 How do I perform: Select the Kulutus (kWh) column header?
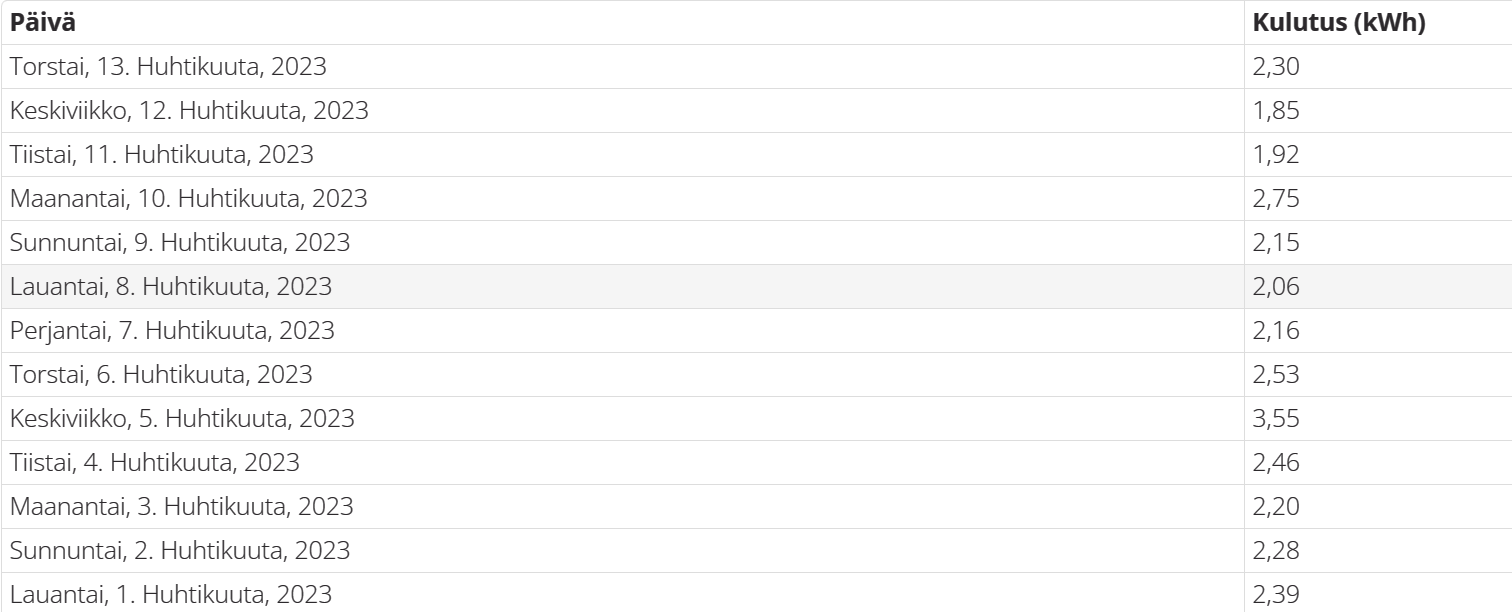1378,22
